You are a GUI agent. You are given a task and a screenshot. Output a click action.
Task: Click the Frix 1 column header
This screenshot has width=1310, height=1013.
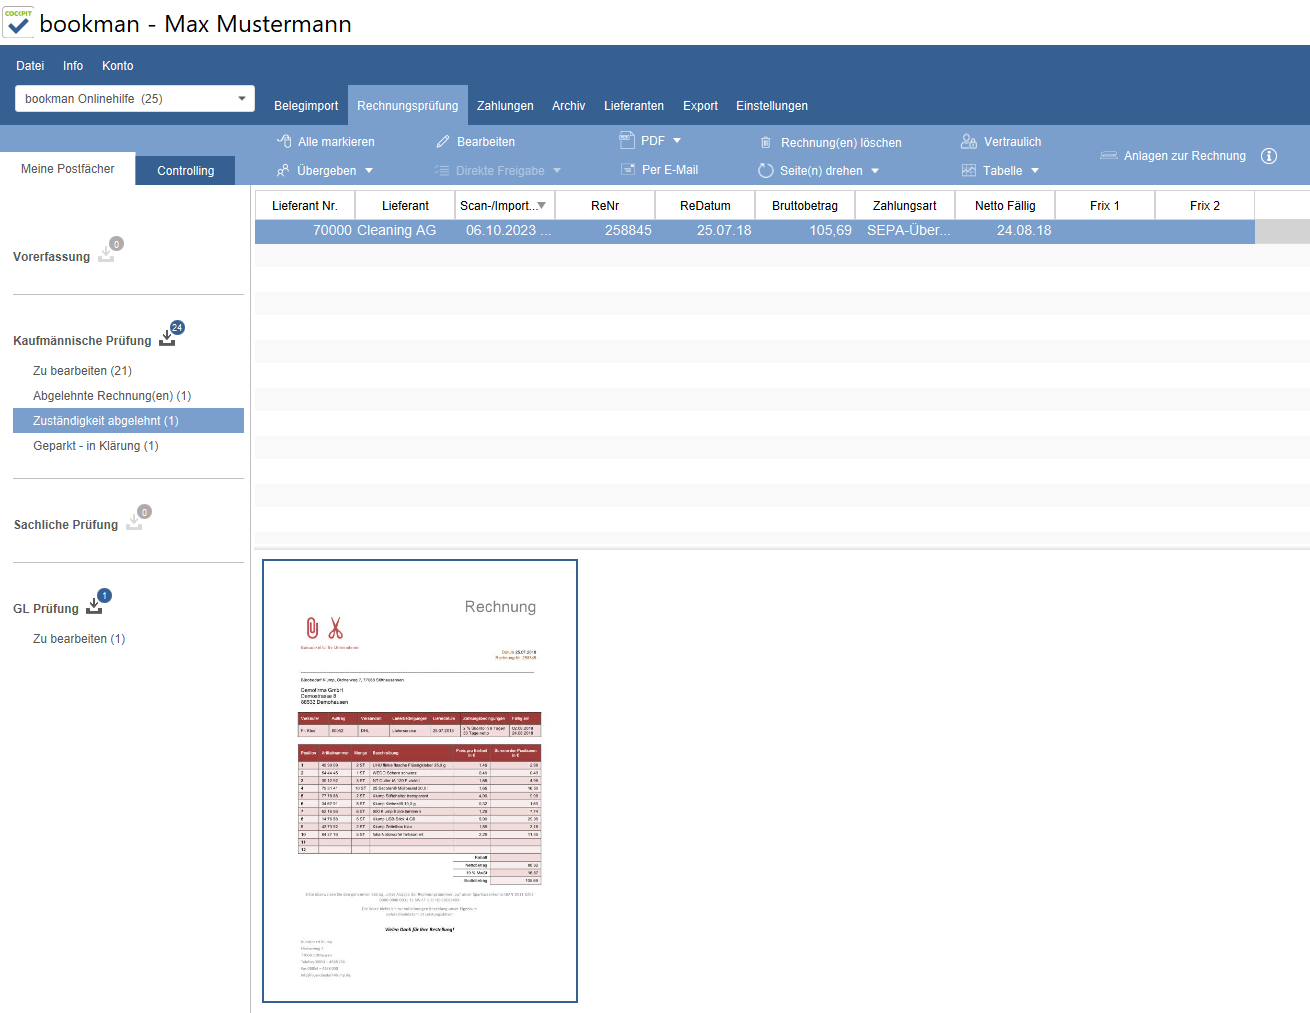click(1105, 206)
